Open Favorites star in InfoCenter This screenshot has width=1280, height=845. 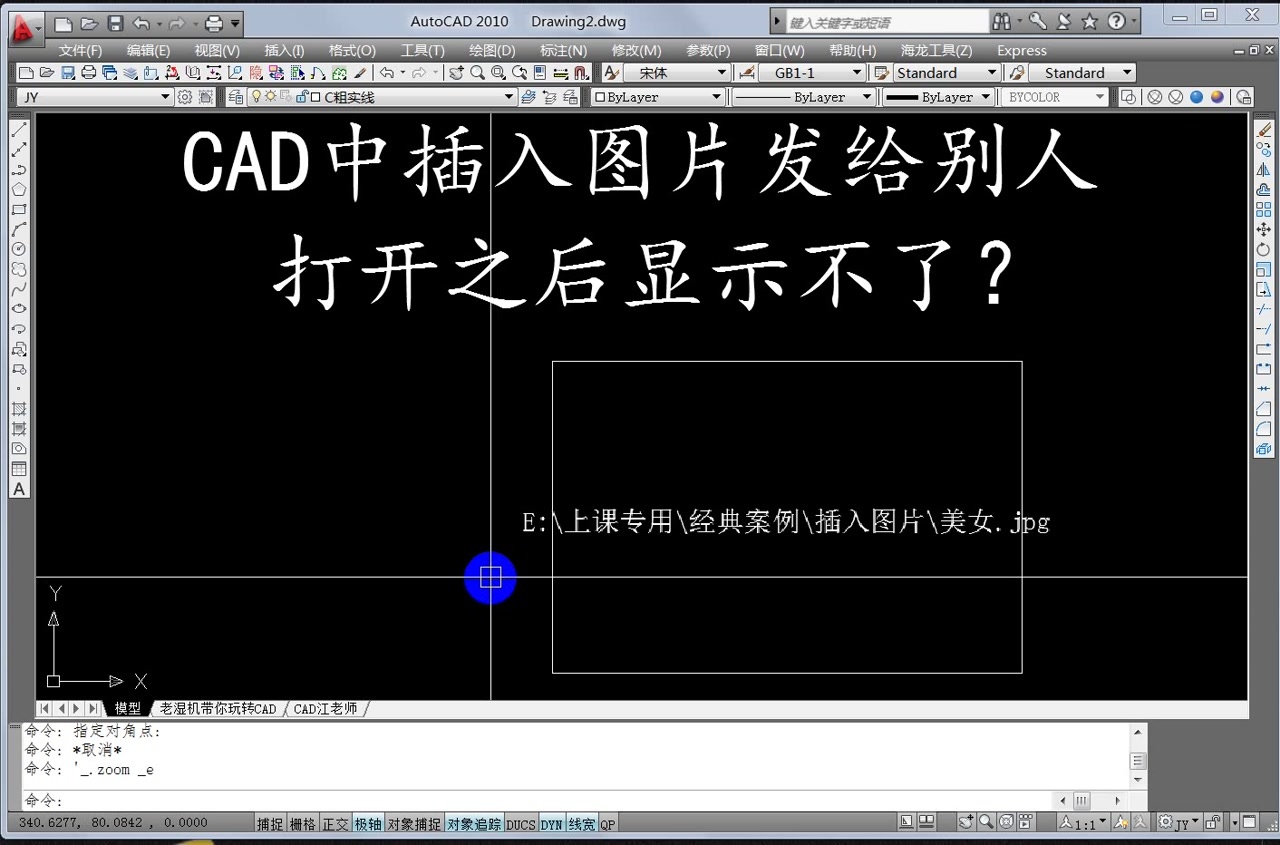coord(1090,21)
